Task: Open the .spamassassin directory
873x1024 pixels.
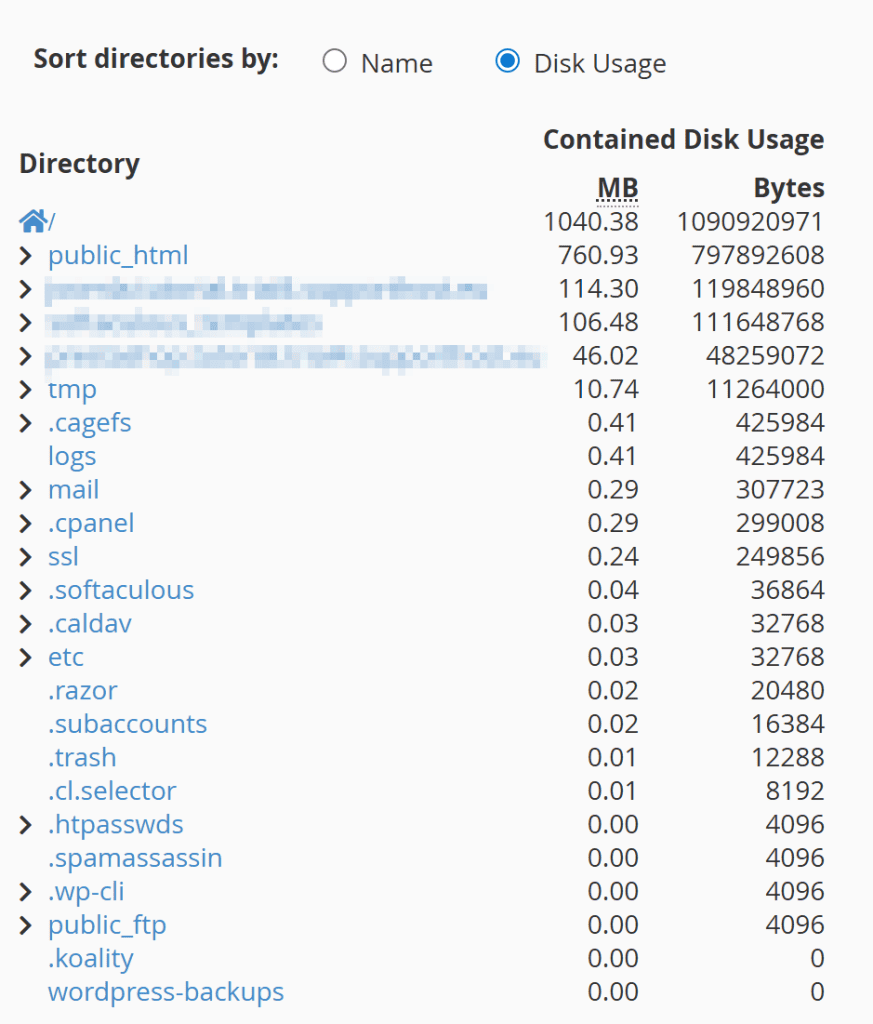Action: pyautogui.click(x=135, y=858)
